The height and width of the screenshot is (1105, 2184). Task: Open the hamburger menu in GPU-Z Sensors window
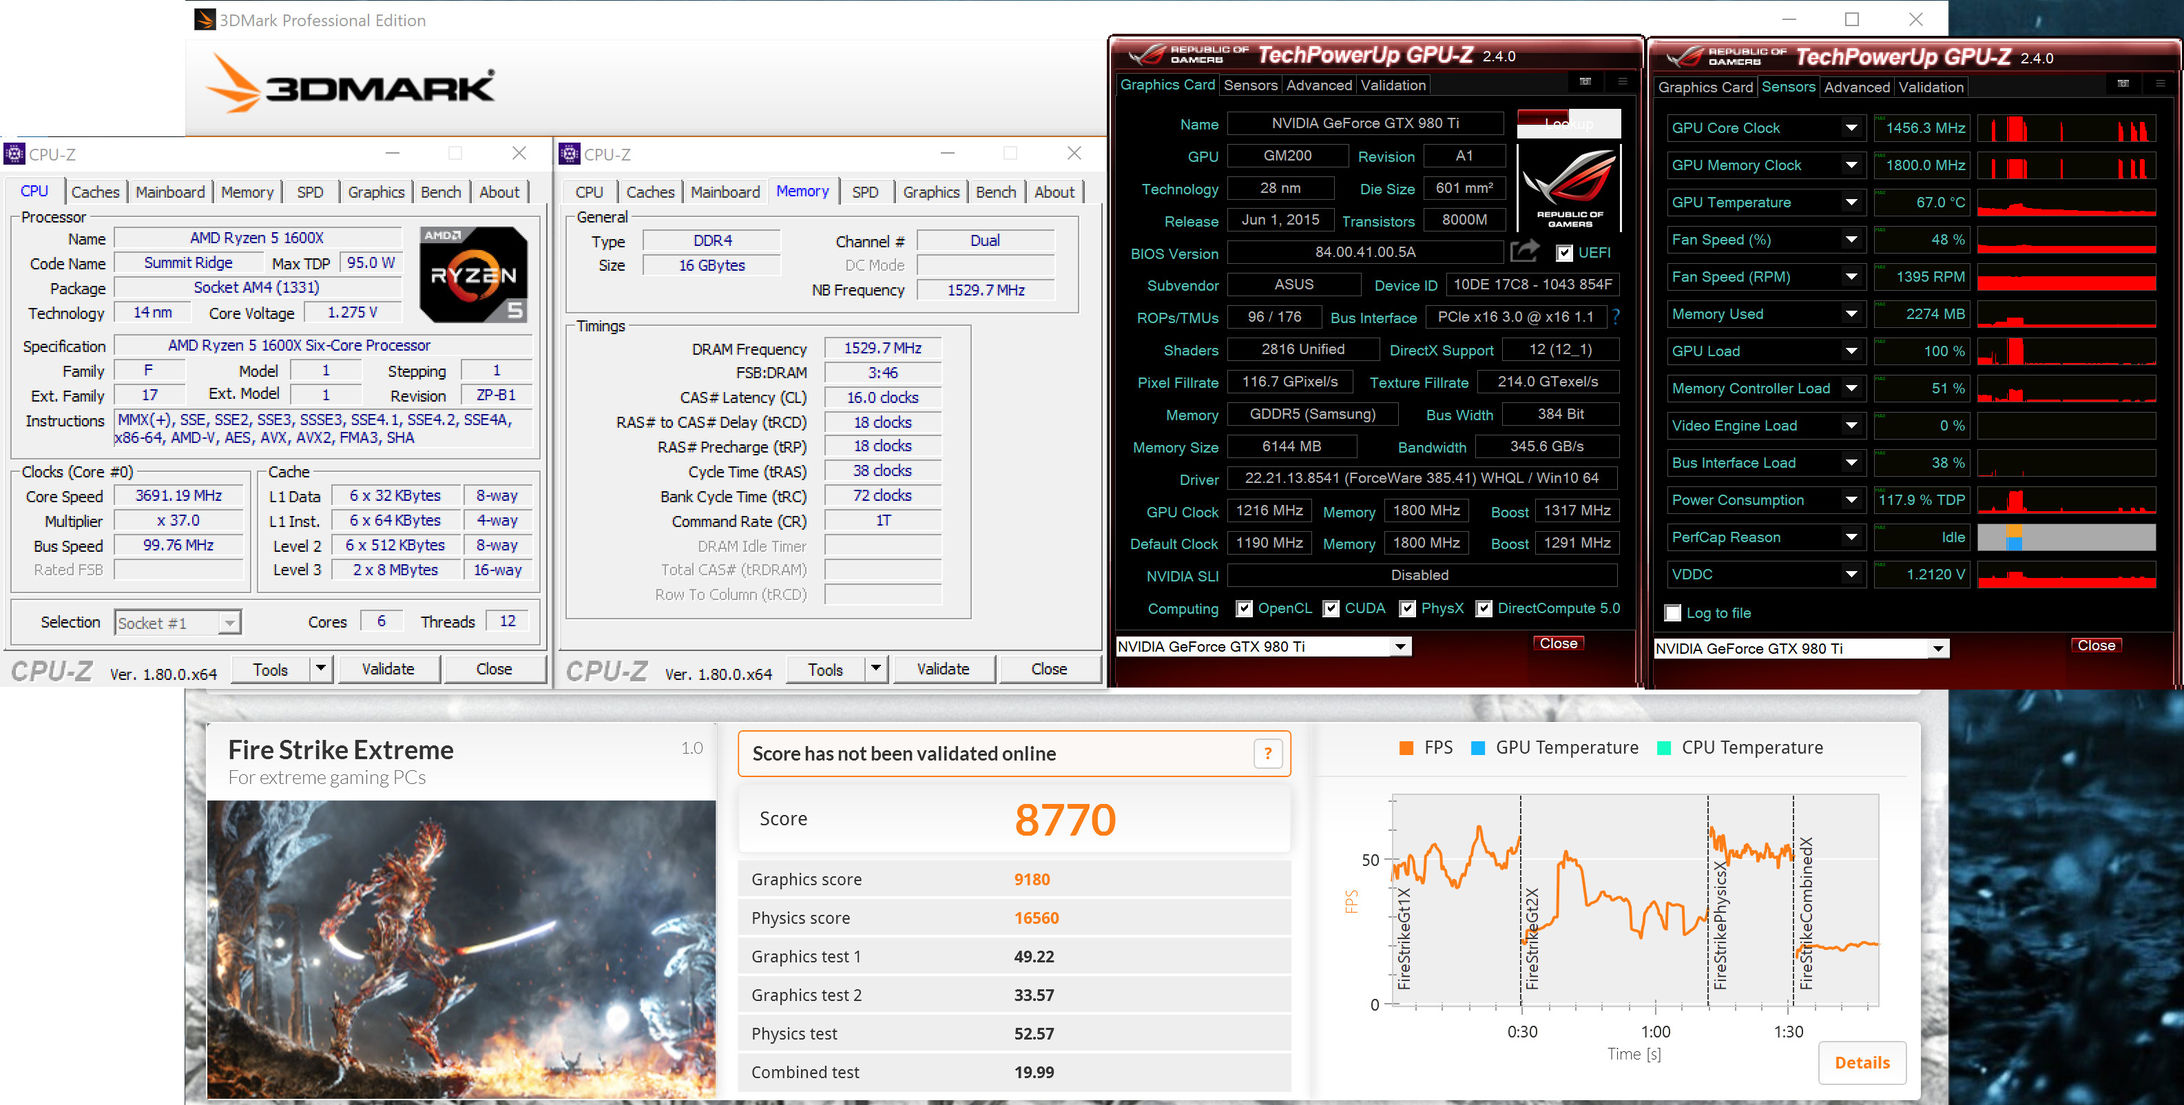point(2160,84)
